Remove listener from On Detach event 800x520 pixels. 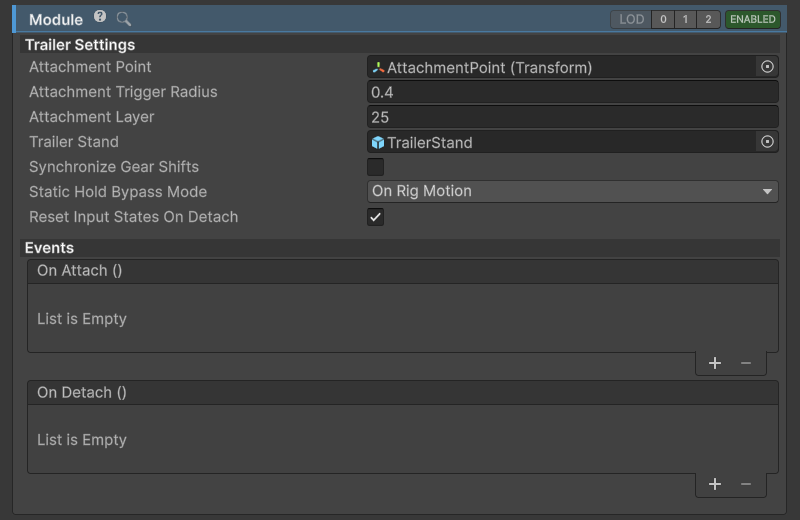click(x=745, y=484)
